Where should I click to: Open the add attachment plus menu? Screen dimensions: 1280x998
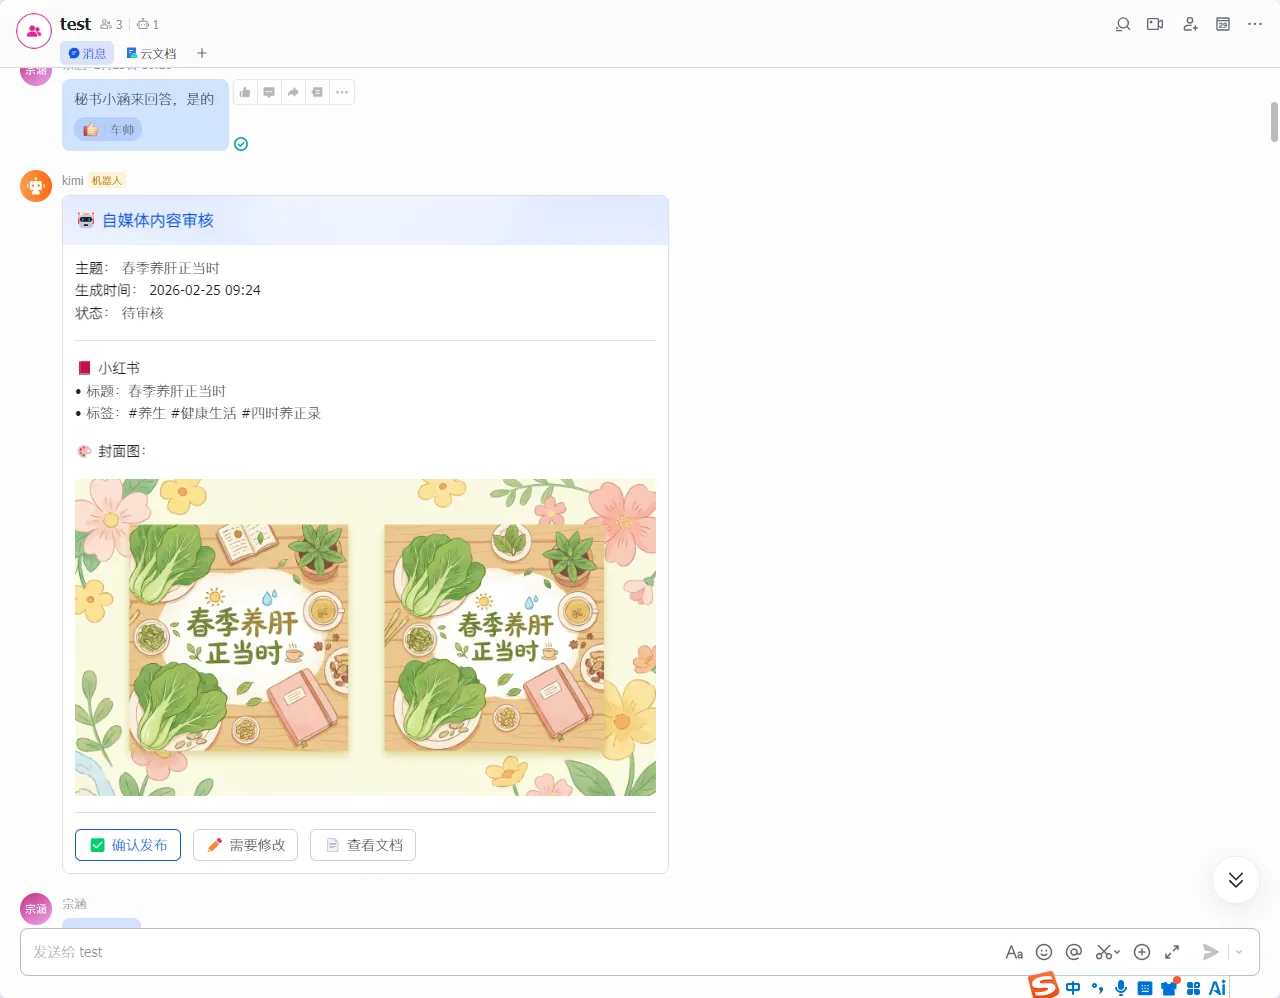[x=1142, y=952]
